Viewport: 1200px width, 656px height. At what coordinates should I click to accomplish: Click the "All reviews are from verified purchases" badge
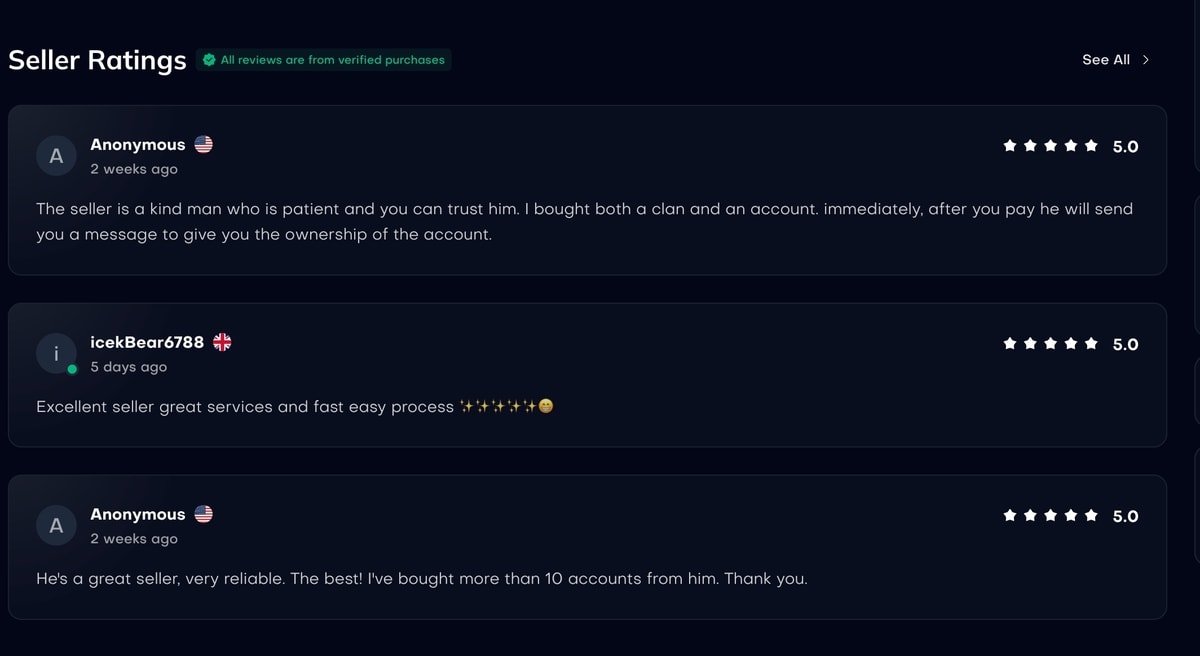click(x=332, y=60)
